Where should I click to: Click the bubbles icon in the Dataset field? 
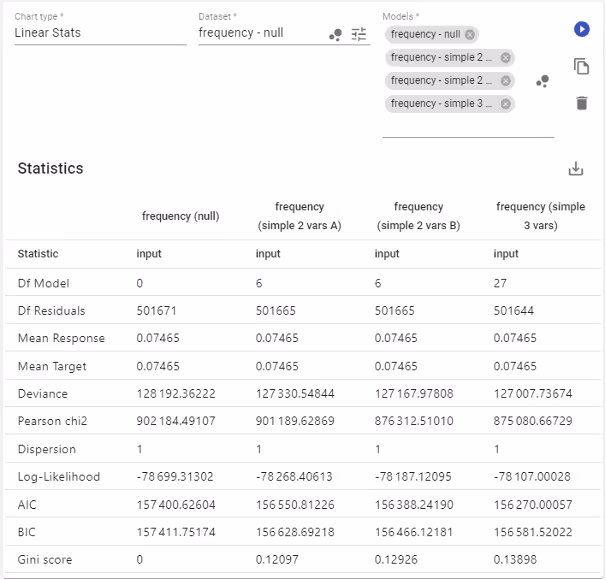point(335,35)
